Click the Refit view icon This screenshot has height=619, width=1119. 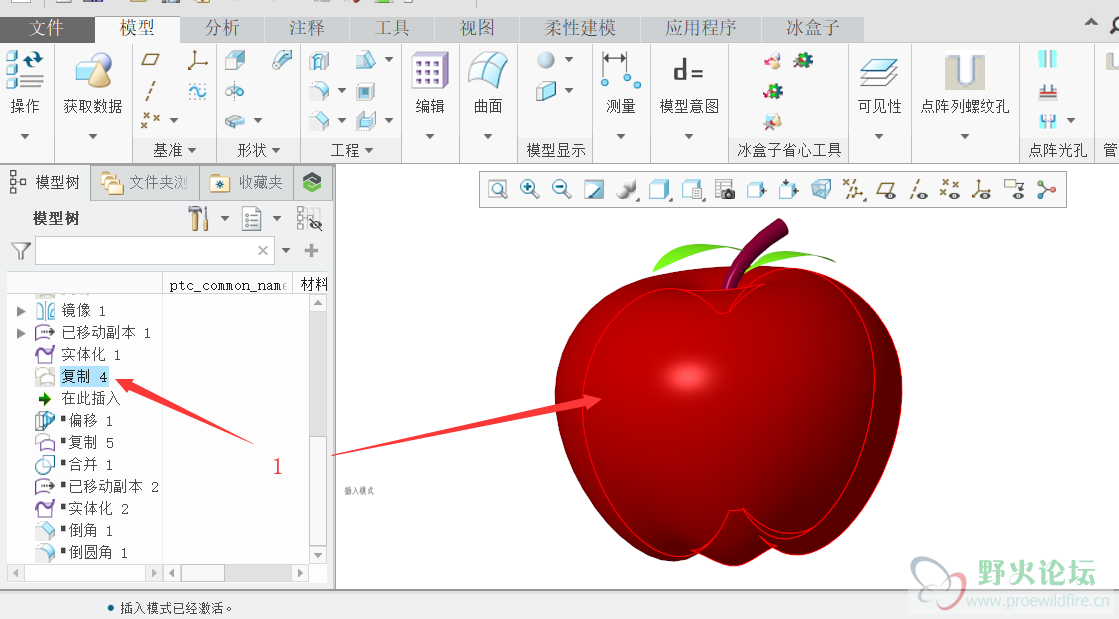[498, 190]
